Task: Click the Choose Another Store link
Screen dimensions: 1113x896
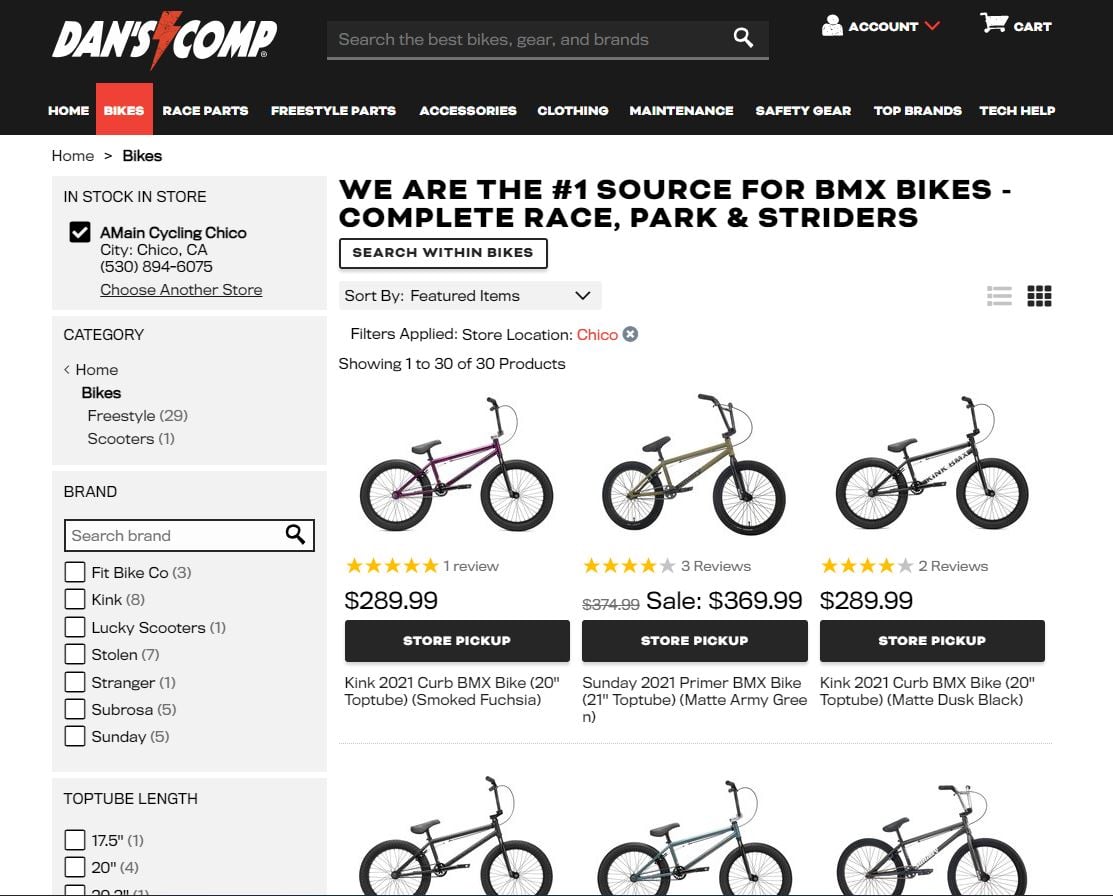Action: pyautogui.click(x=181, y=289)
